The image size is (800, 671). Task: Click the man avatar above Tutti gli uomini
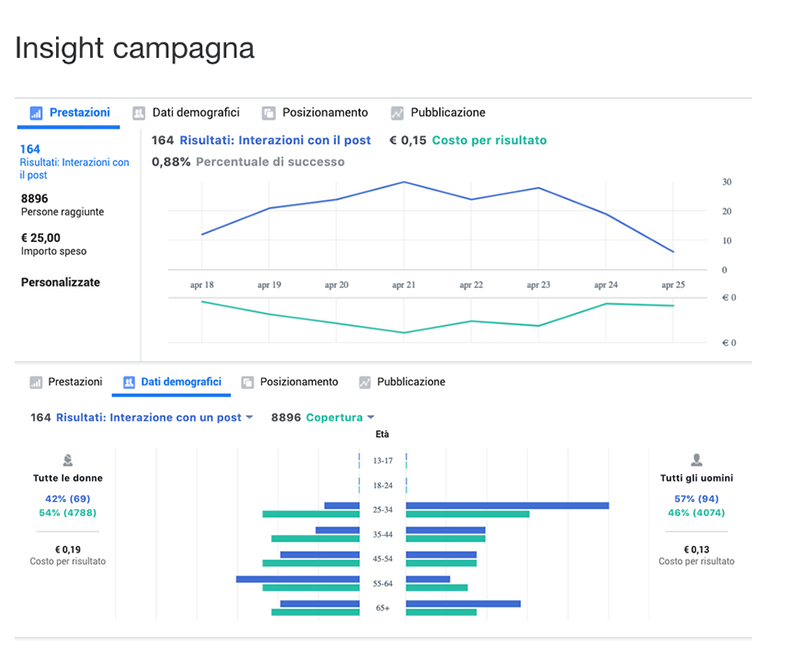pyautogui.click(x=696, y=460)
